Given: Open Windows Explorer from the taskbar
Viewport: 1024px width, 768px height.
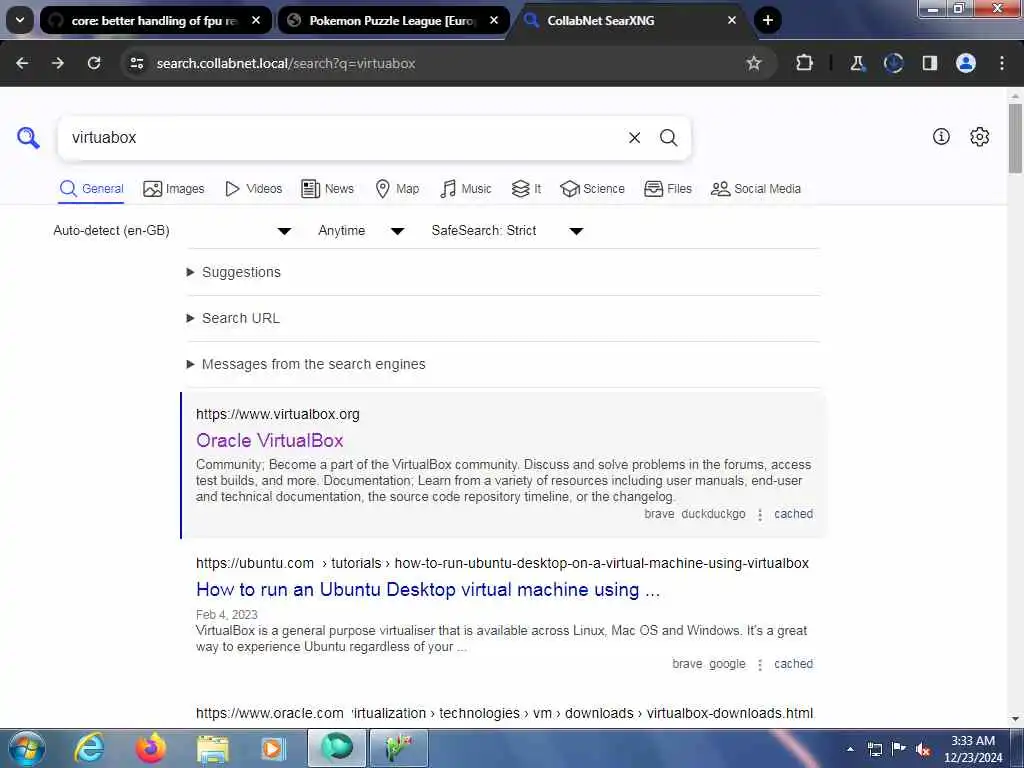Looking at the screenshot, I should pos(212,749).
